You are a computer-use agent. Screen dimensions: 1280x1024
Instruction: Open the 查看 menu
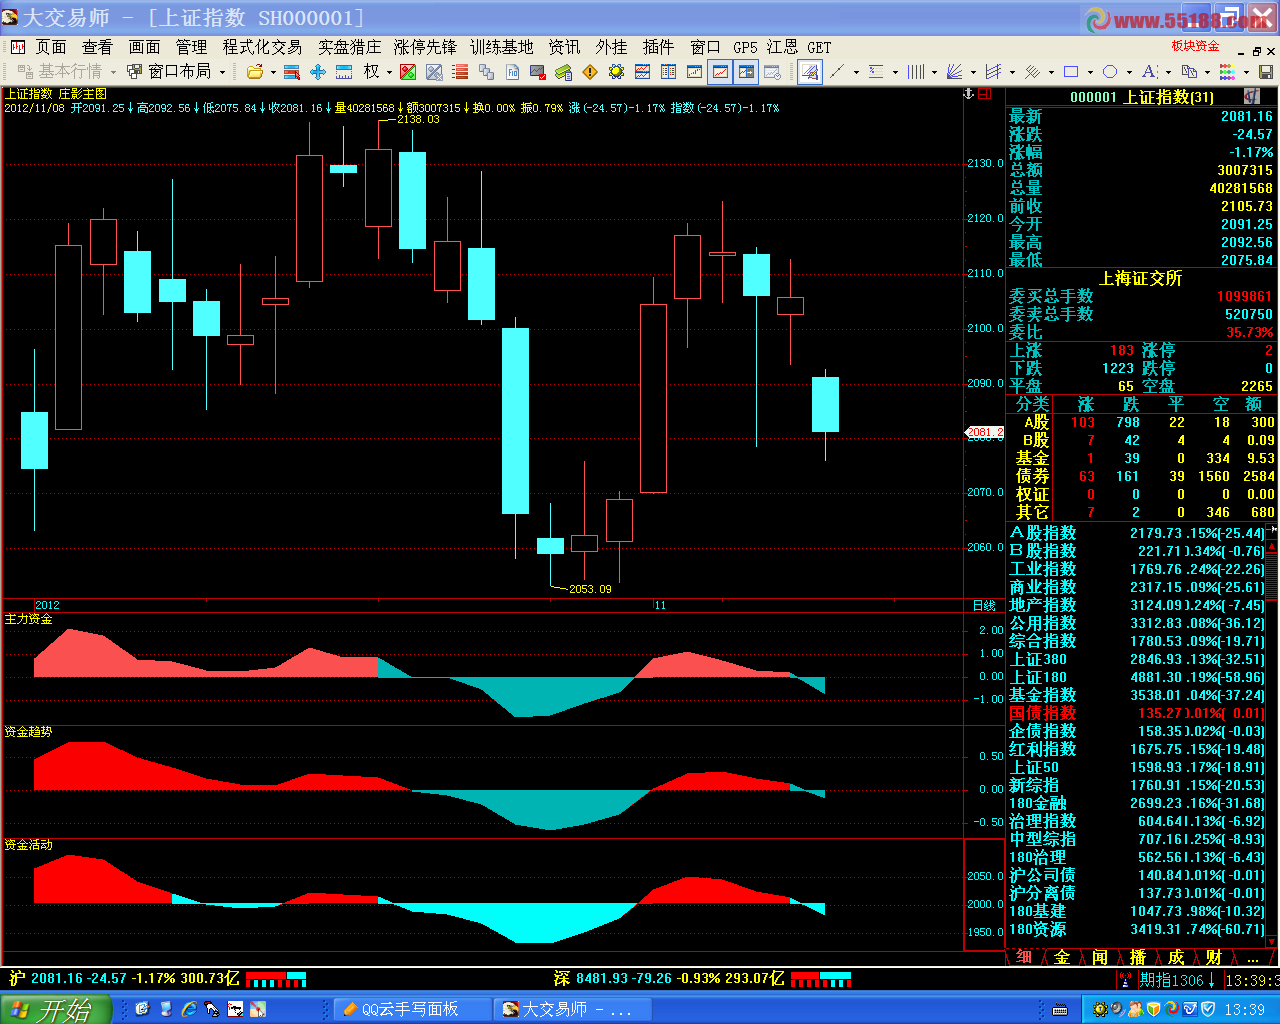tap(97, 47)
